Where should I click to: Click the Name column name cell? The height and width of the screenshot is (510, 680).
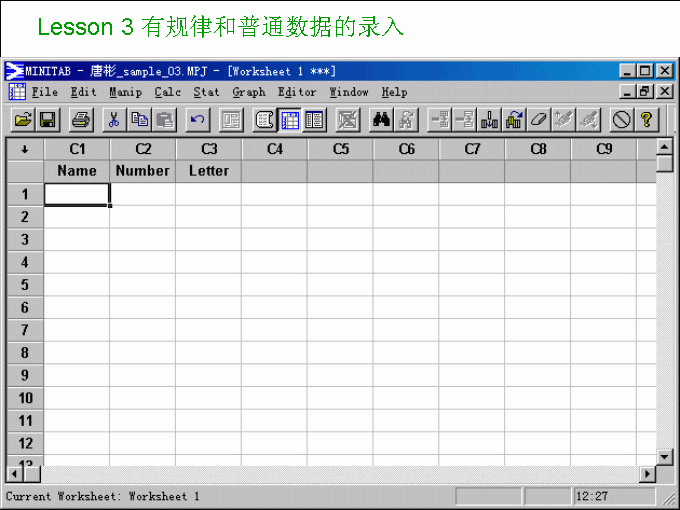point(77,171)
